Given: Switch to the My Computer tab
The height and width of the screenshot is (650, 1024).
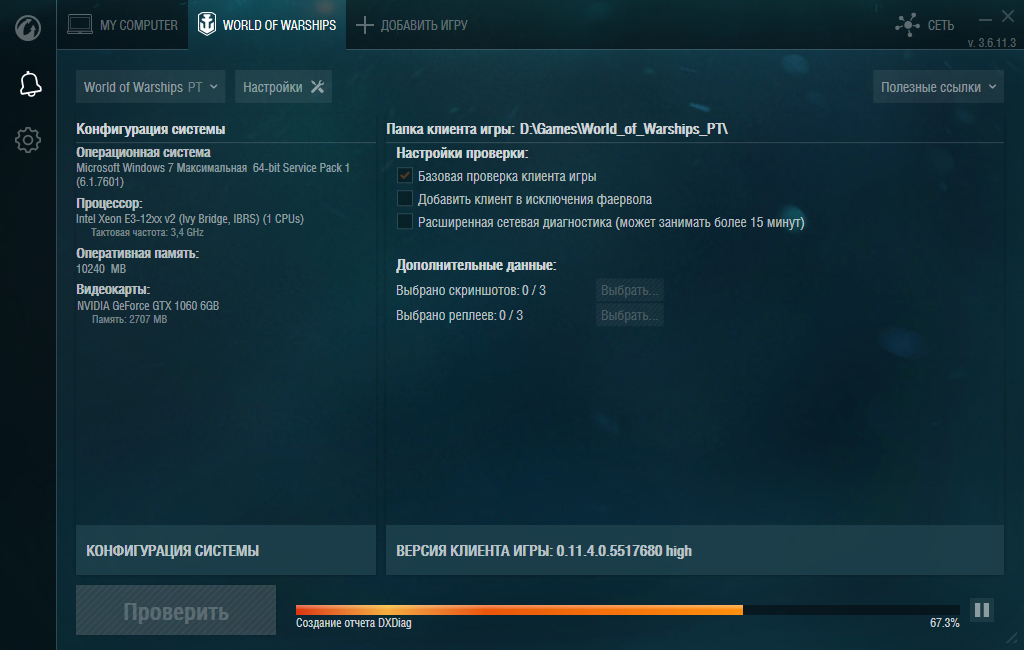Looking at the screenshot, I should point(123,25).
